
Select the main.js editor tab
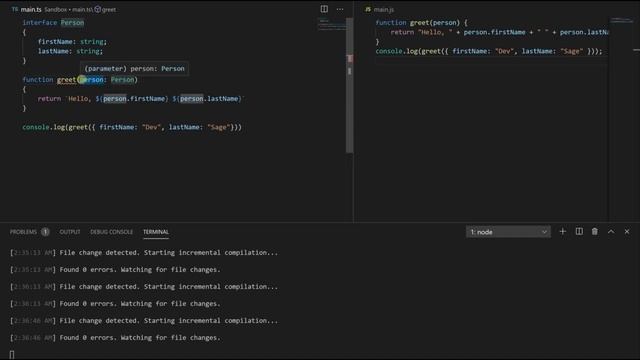tap(384, 9)
